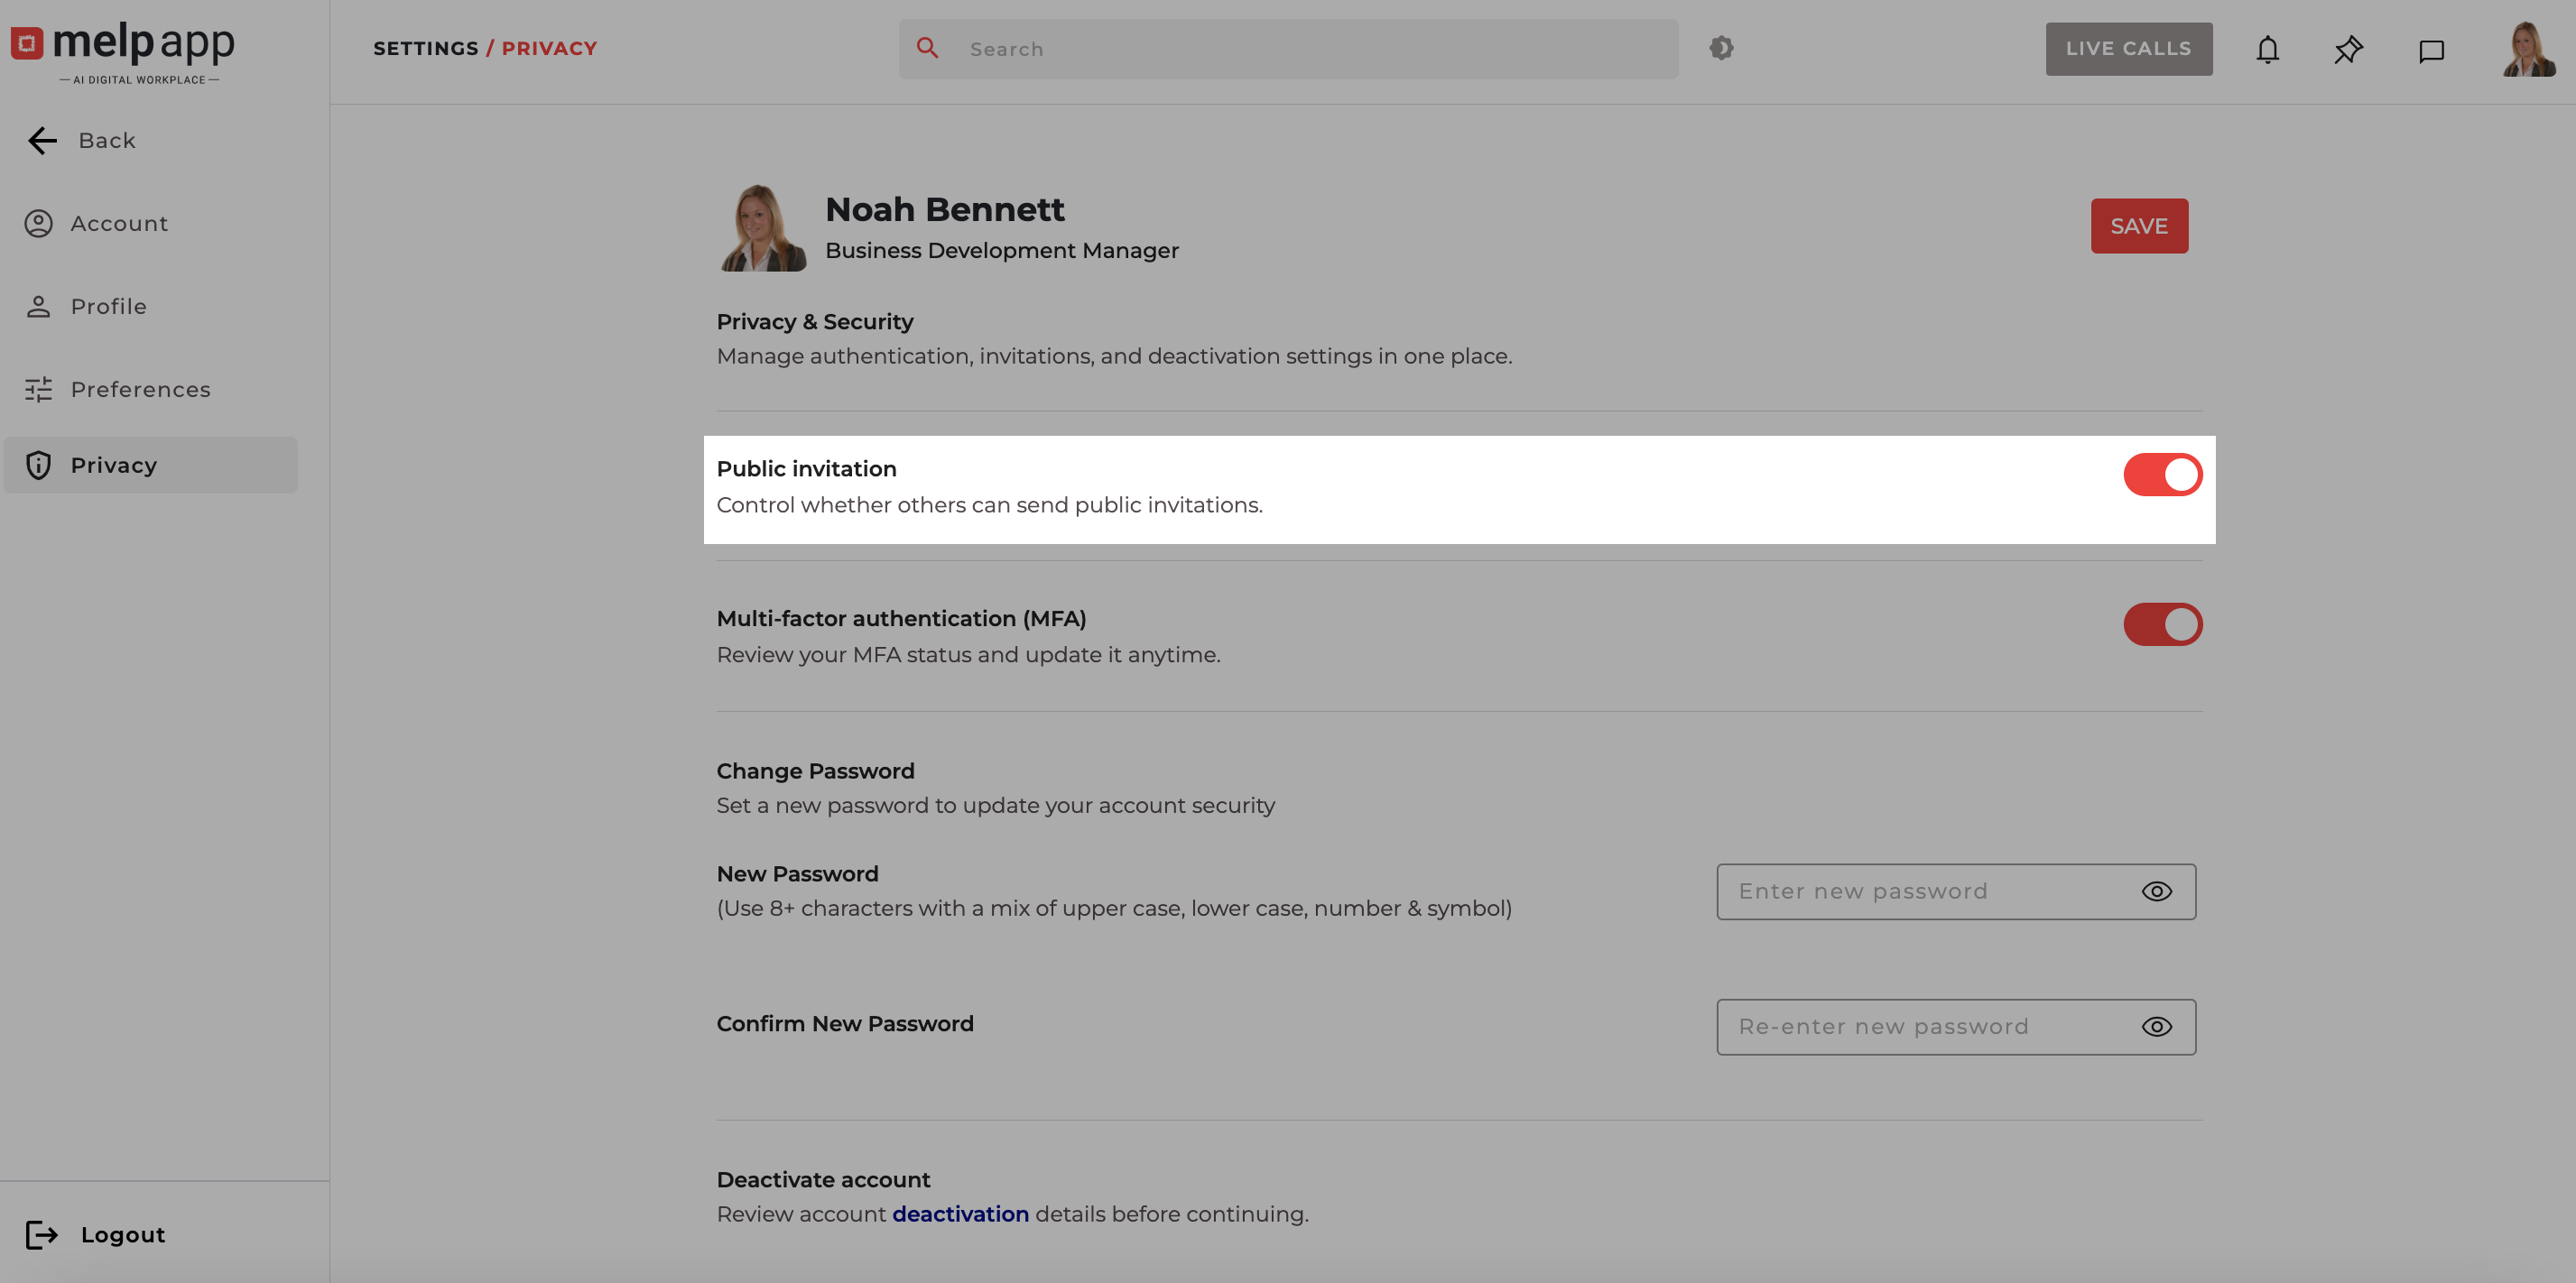2576x1283 pixels.
Task: Open the user avatar in the top-right corner
Action: (x=2528, y=49)
